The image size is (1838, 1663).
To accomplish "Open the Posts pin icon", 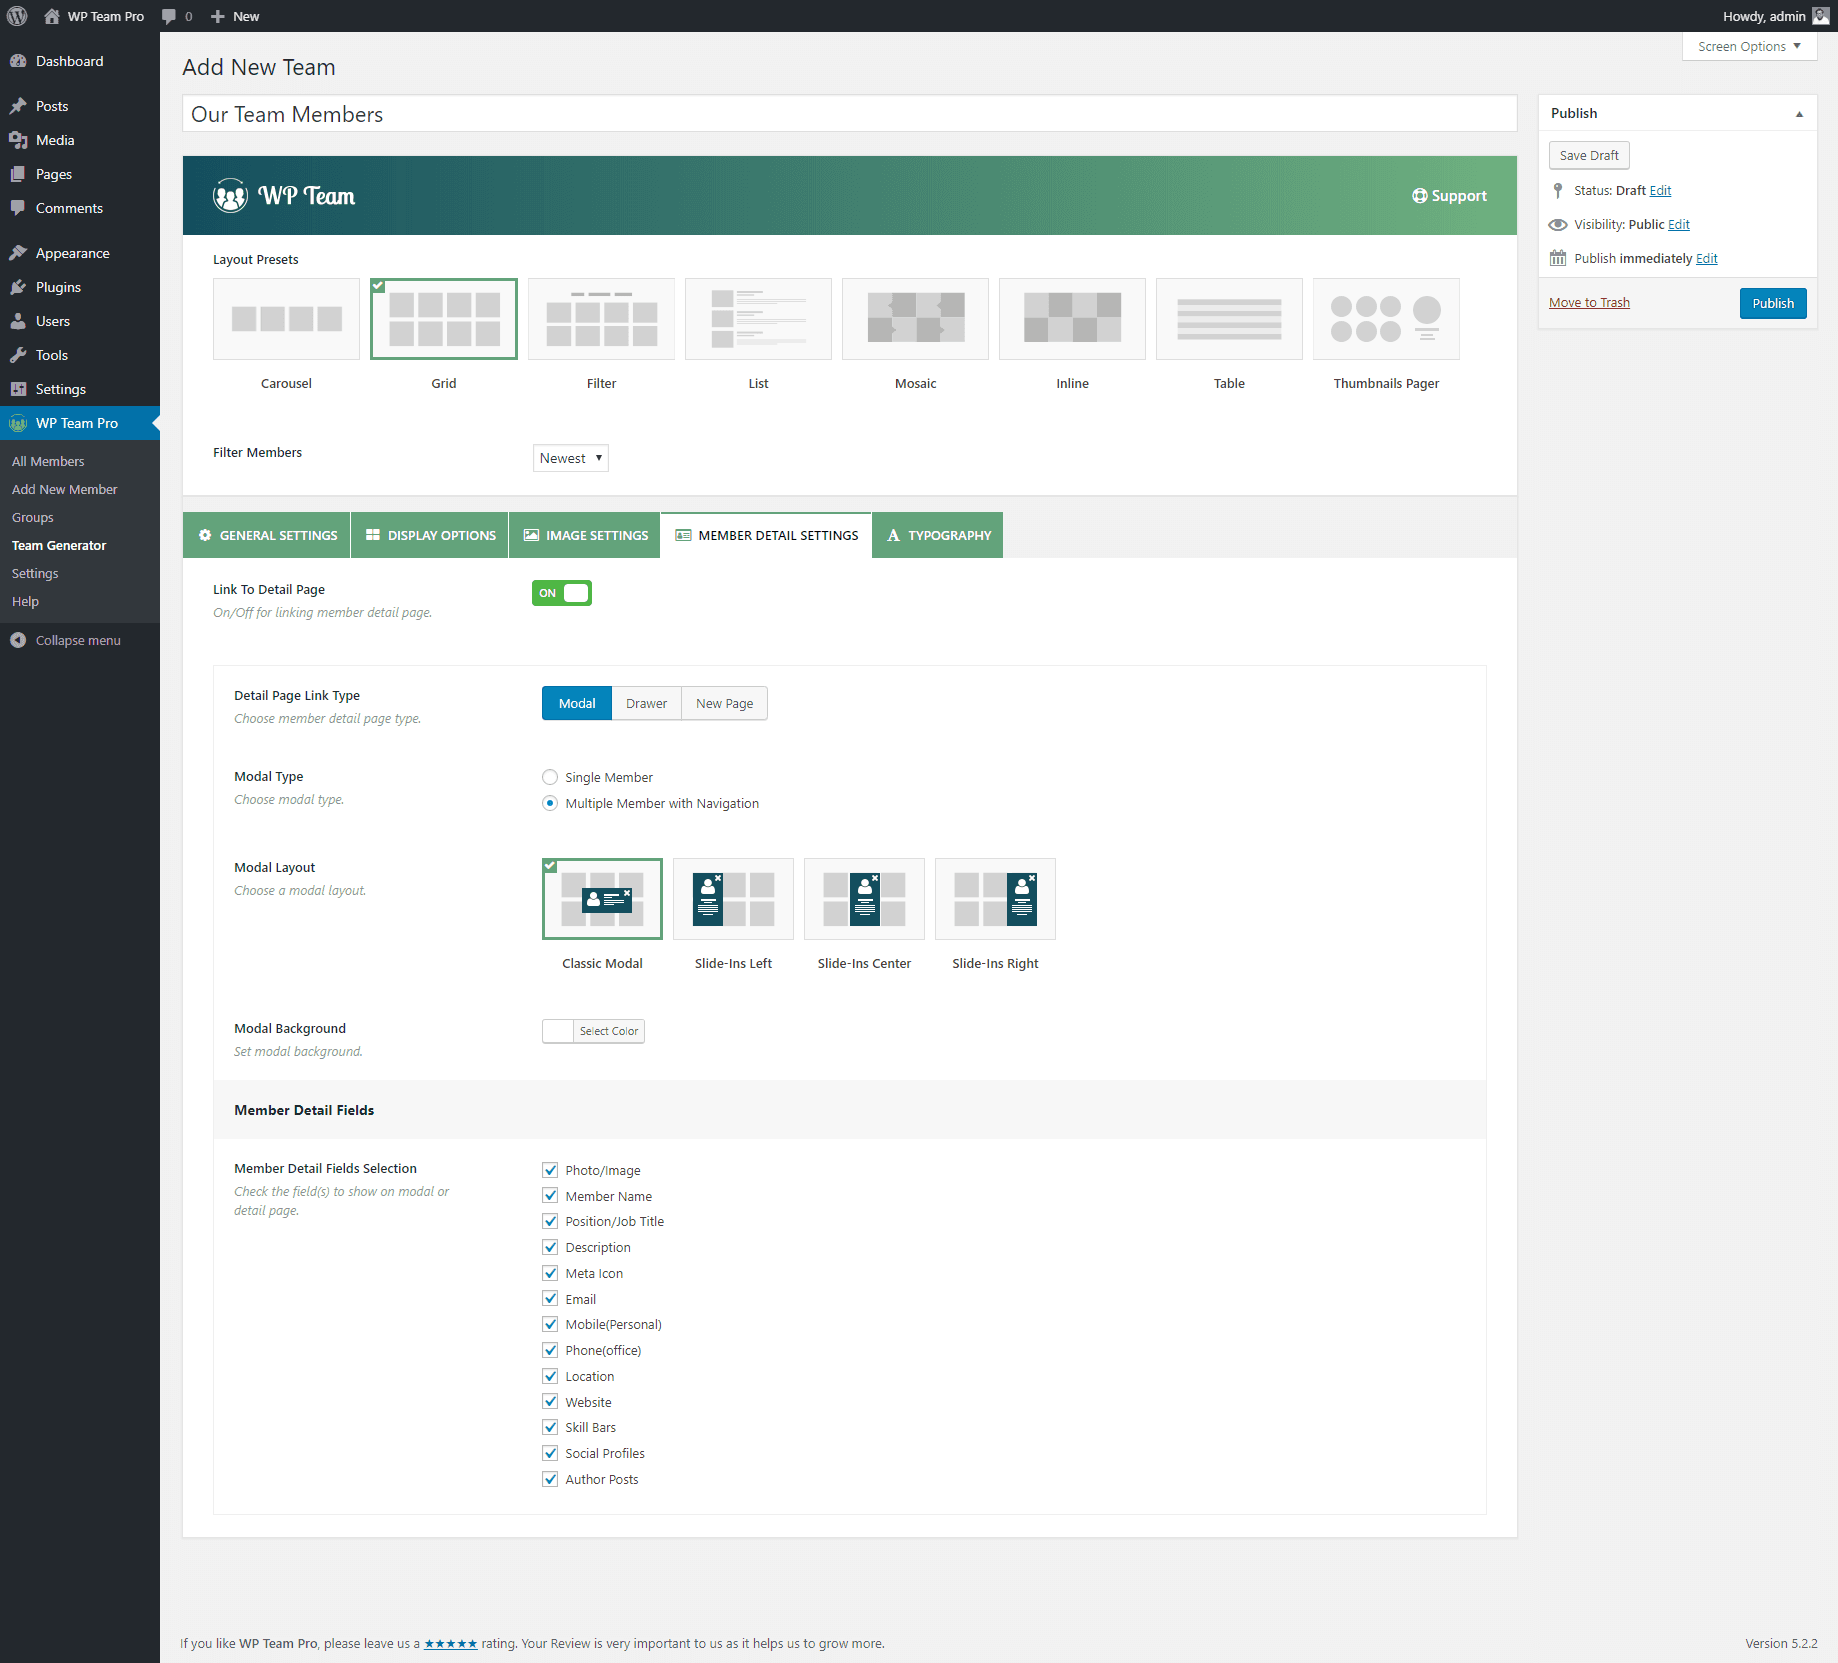I will (x=18, y=106).
